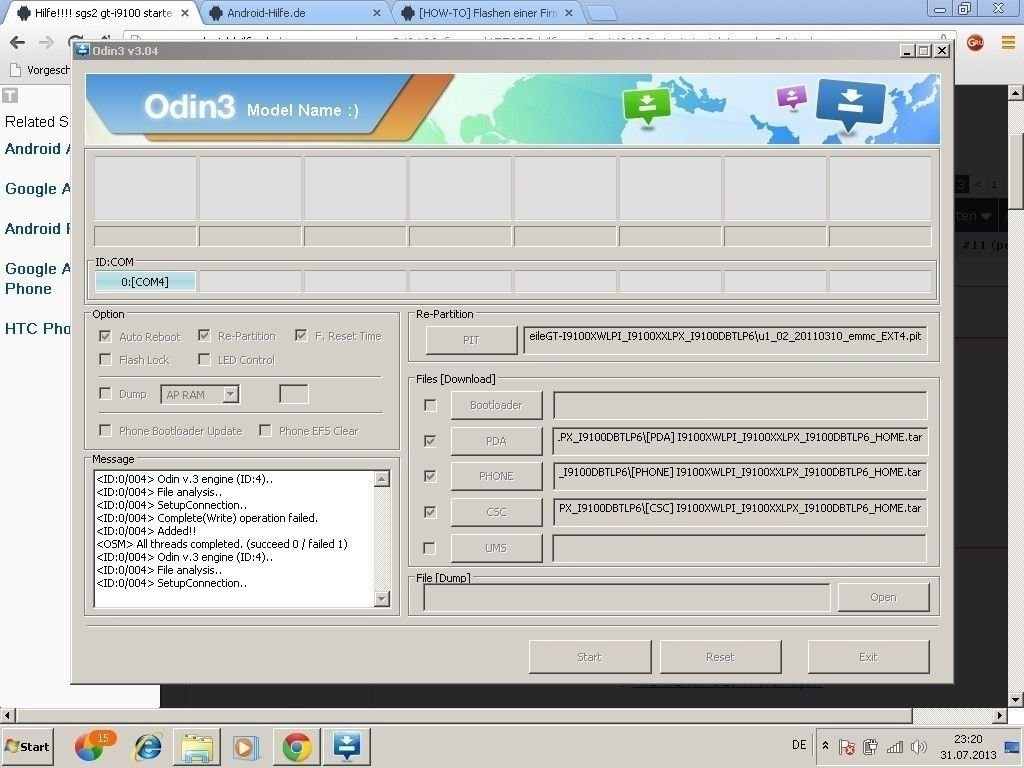The image size is (1024, 768).
Task: Click the PHONE file button
Action: click(496, 476)
